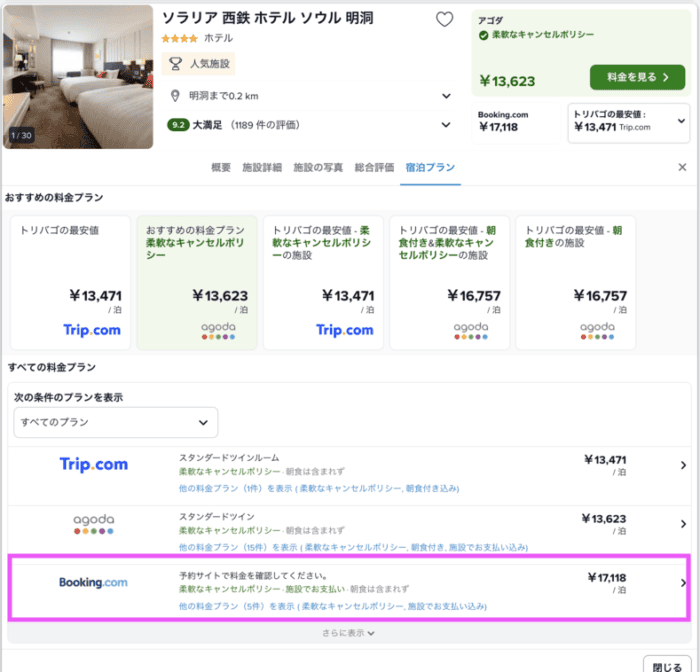Viewport: 700px width, 672px height.
Task: Click the Booking.com logo in the ¥17,118 row
Action: 93,582
